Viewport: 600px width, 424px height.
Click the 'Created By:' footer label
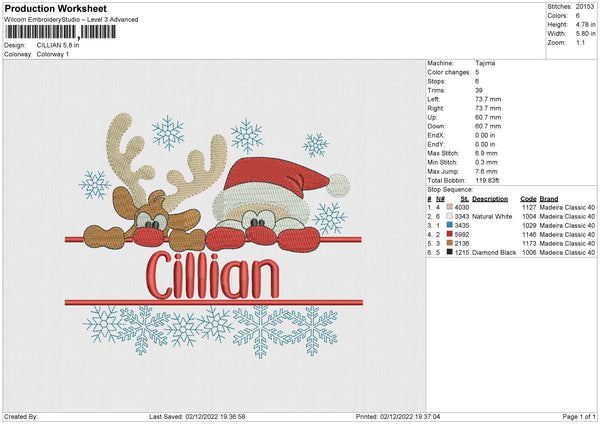click(21, 417)
